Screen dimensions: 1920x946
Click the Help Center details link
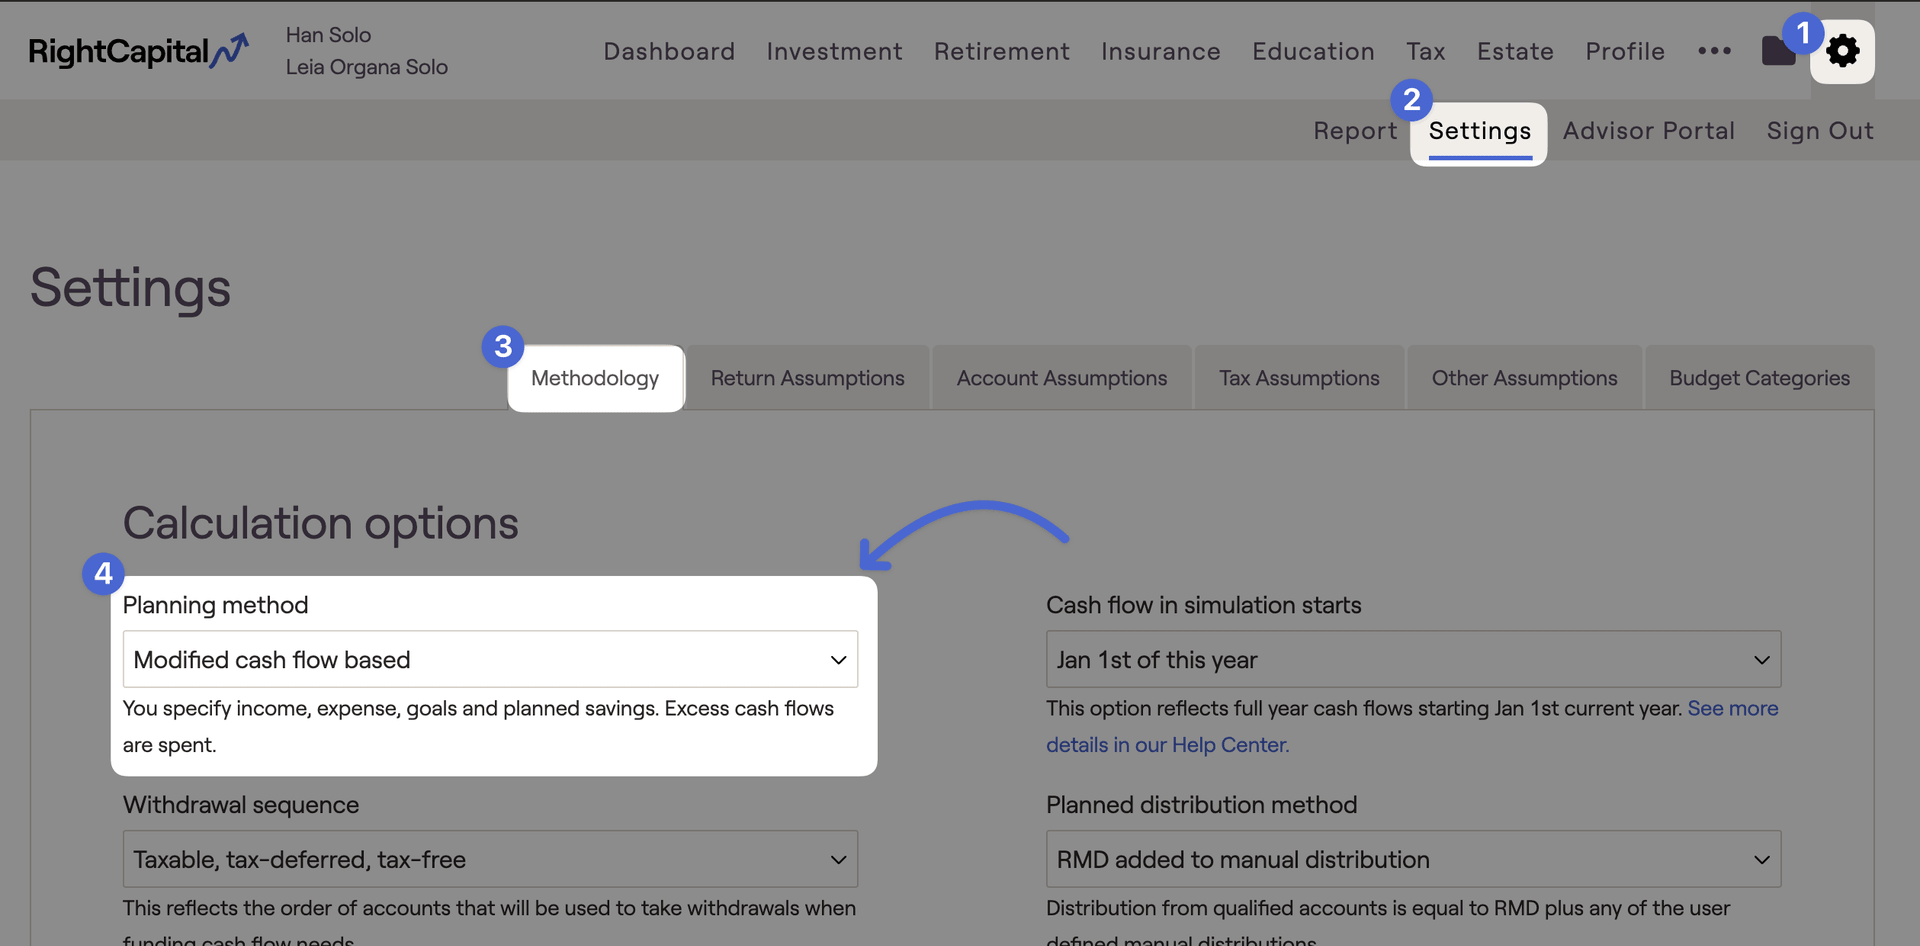tap(1167, 745)
